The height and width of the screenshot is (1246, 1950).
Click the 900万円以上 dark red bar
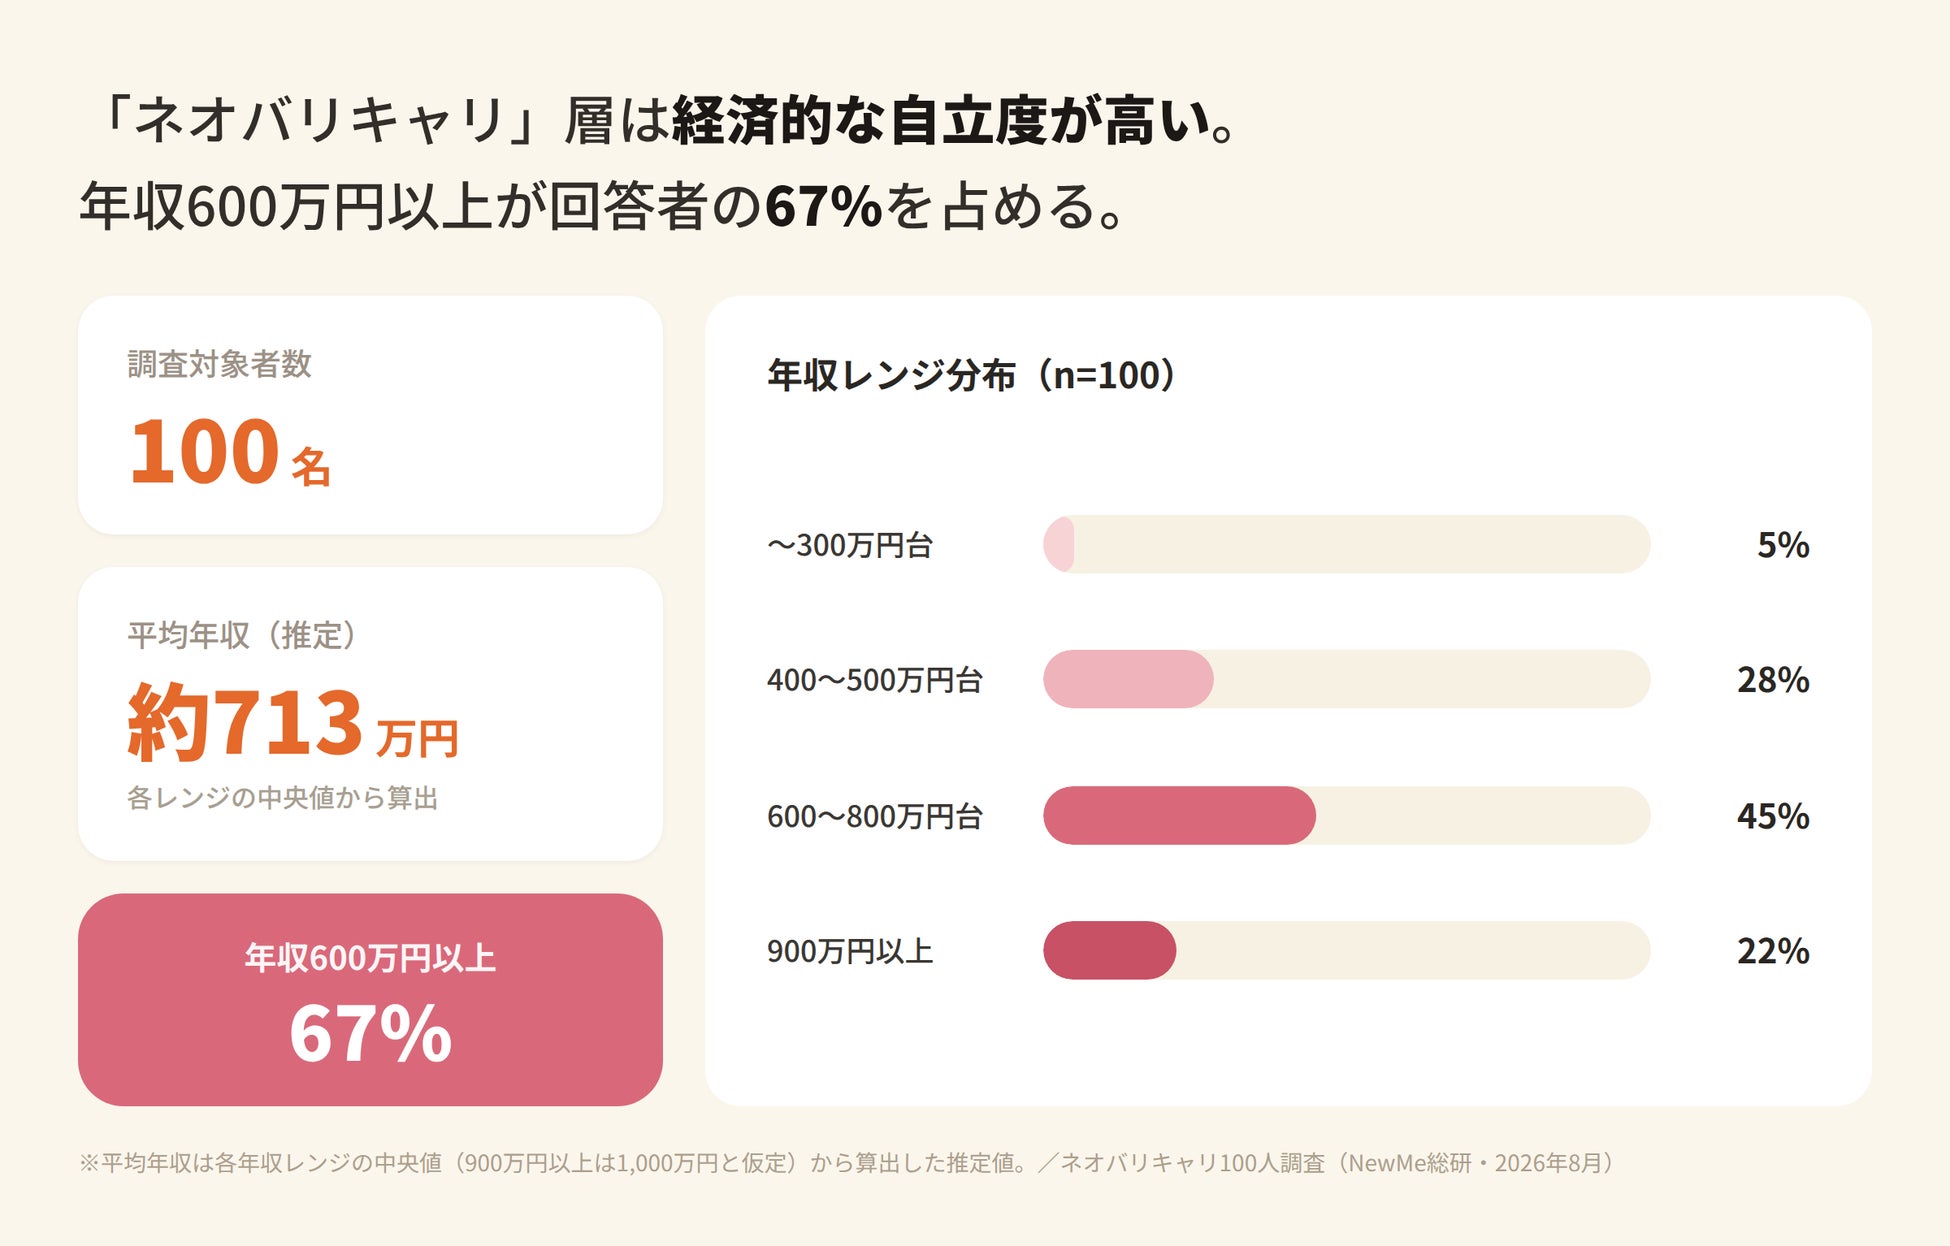coord(1109,950)
